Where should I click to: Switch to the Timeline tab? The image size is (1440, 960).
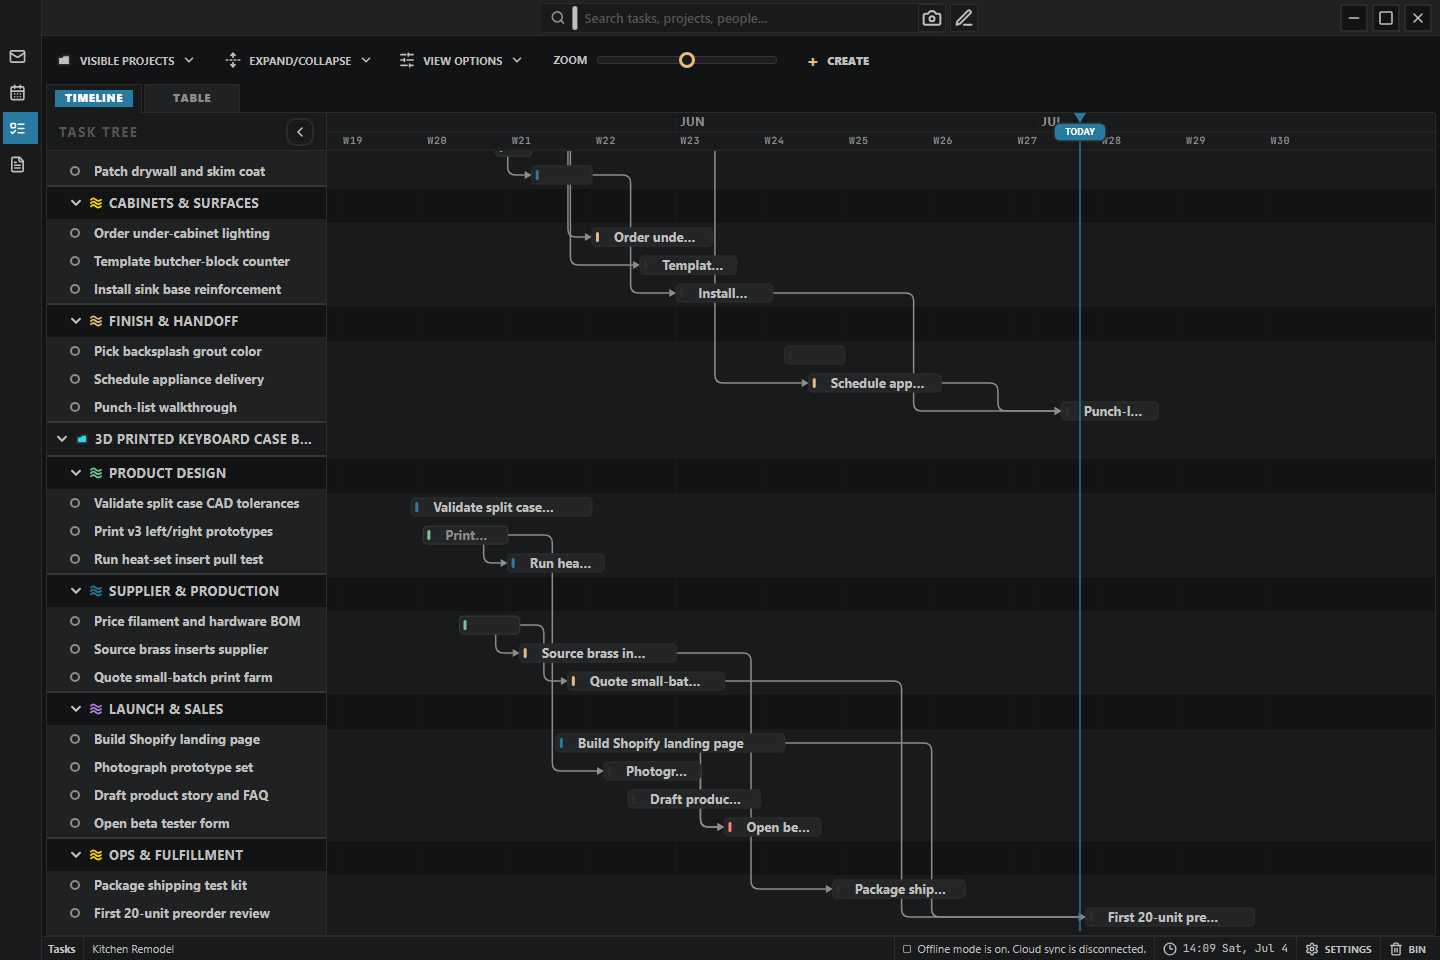(94, 98)
